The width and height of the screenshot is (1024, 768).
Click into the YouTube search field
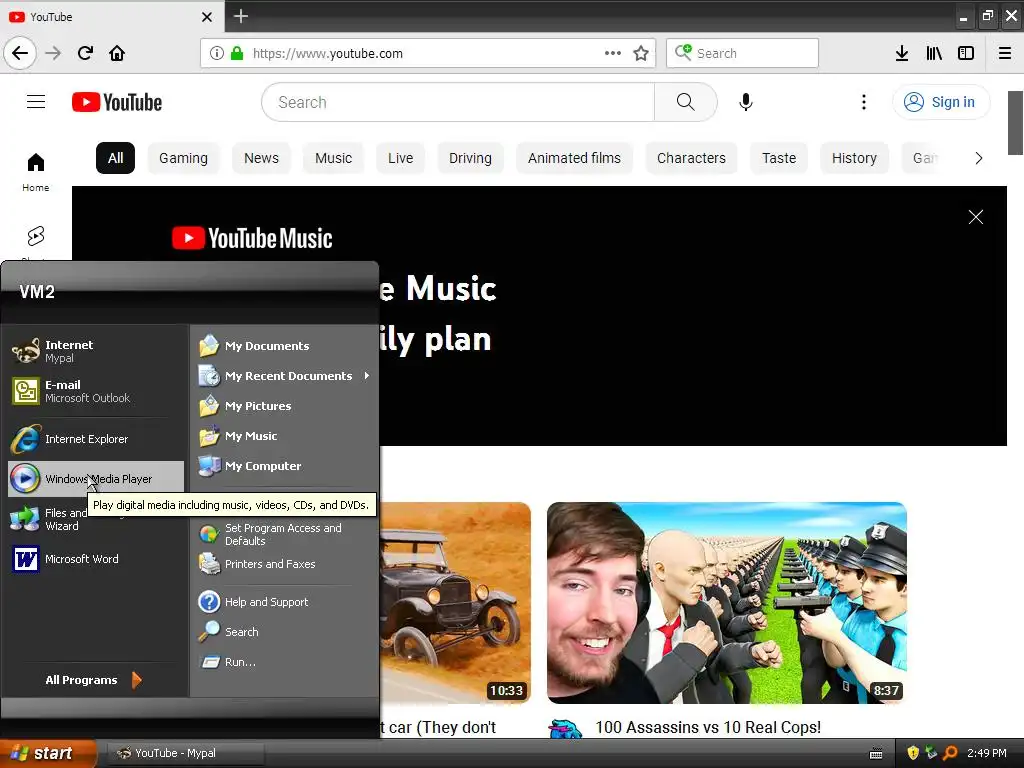pyautogui.click(x=458, y=102)
